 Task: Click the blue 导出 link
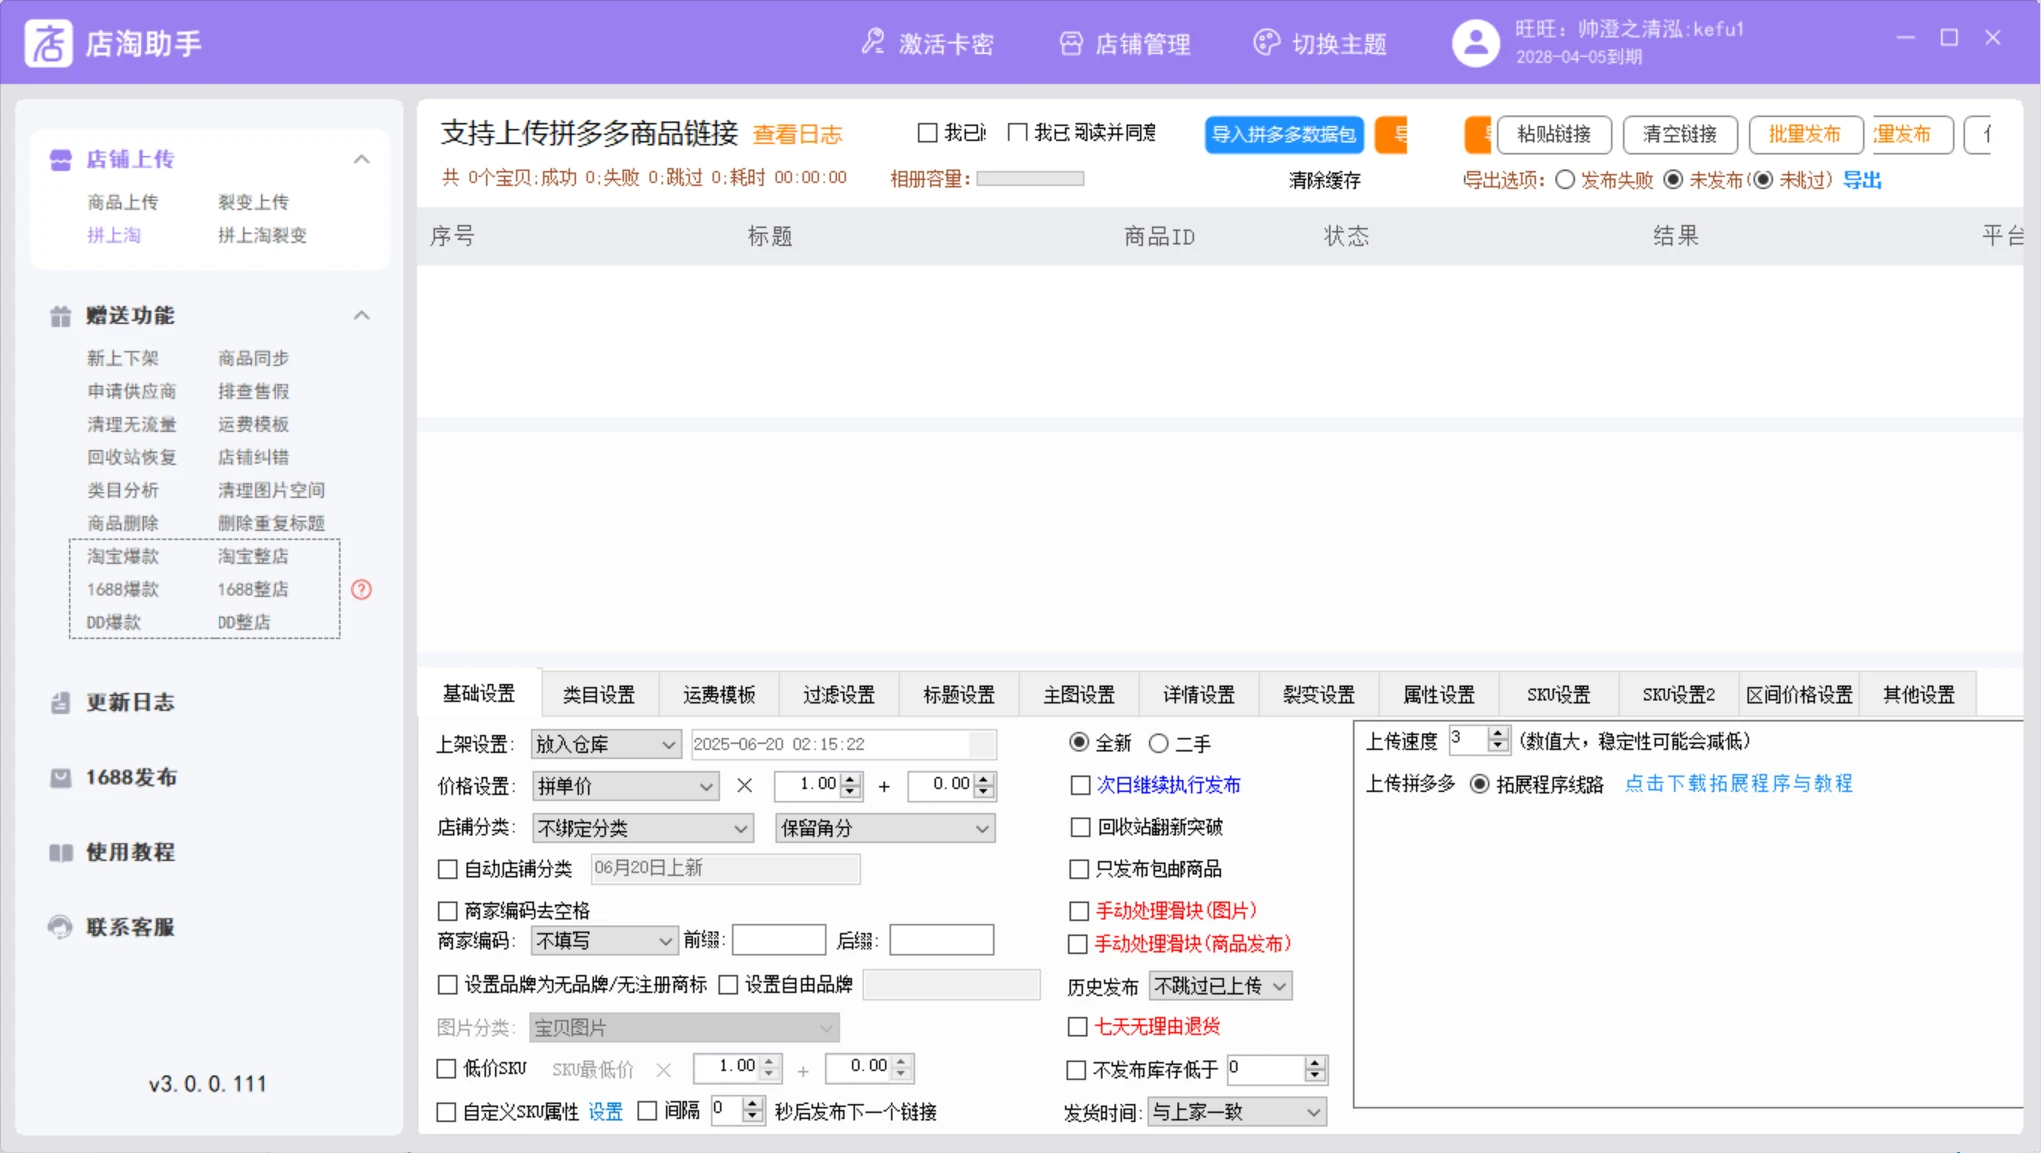(1862, 180)
